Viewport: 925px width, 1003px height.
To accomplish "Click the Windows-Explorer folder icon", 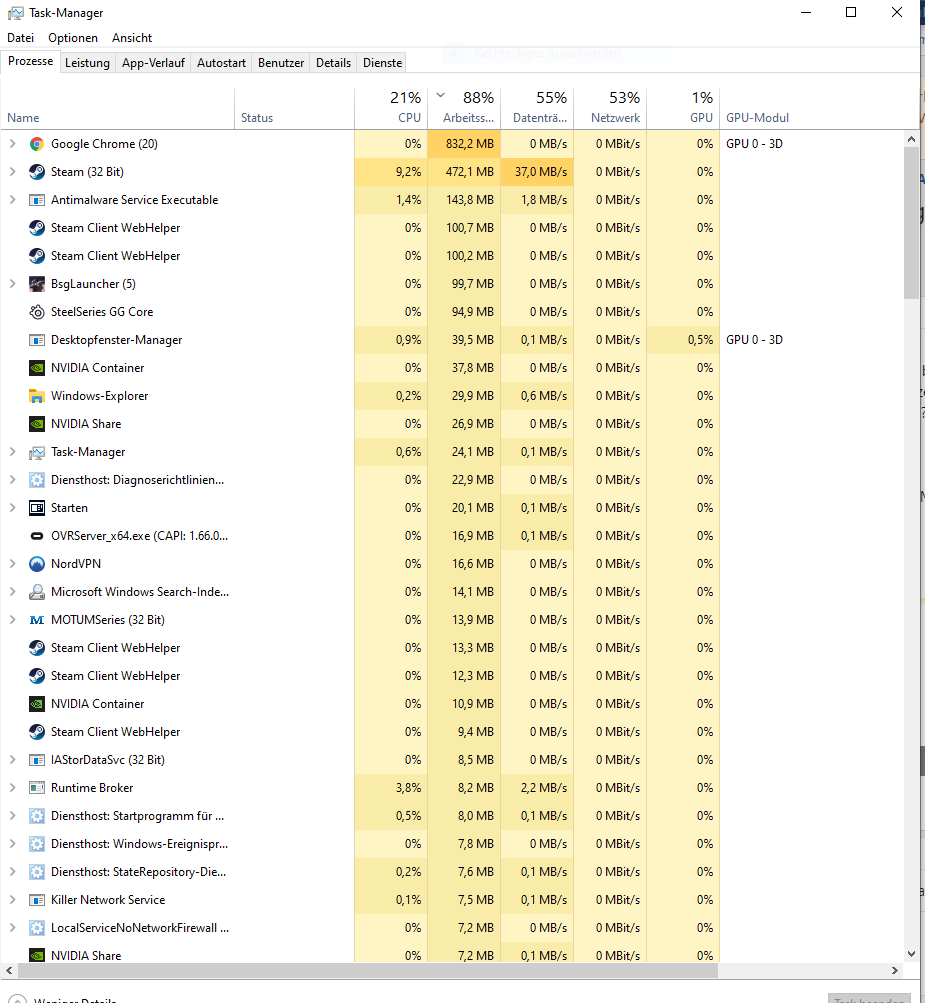I will pos(37,396).
